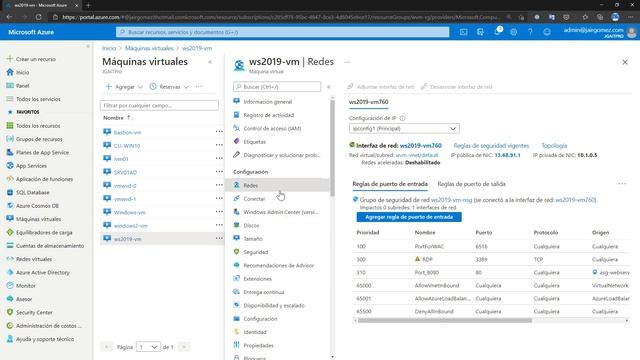This screenshot has height=360, width=640.
Task: Open portal settings gear icon
Action: point(513,32)
